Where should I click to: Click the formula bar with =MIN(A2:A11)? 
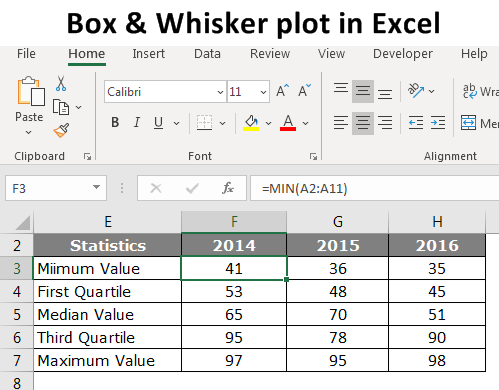tap(375, 188)
